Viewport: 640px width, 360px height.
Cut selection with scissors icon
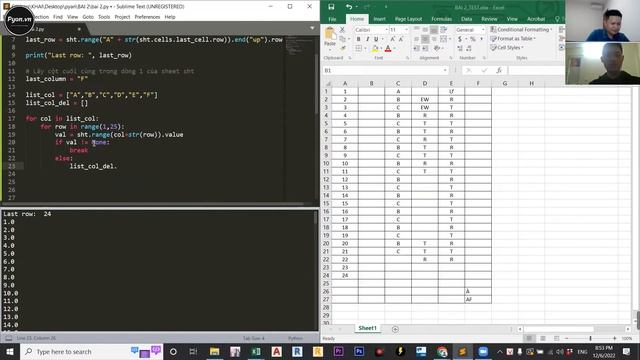342,30
